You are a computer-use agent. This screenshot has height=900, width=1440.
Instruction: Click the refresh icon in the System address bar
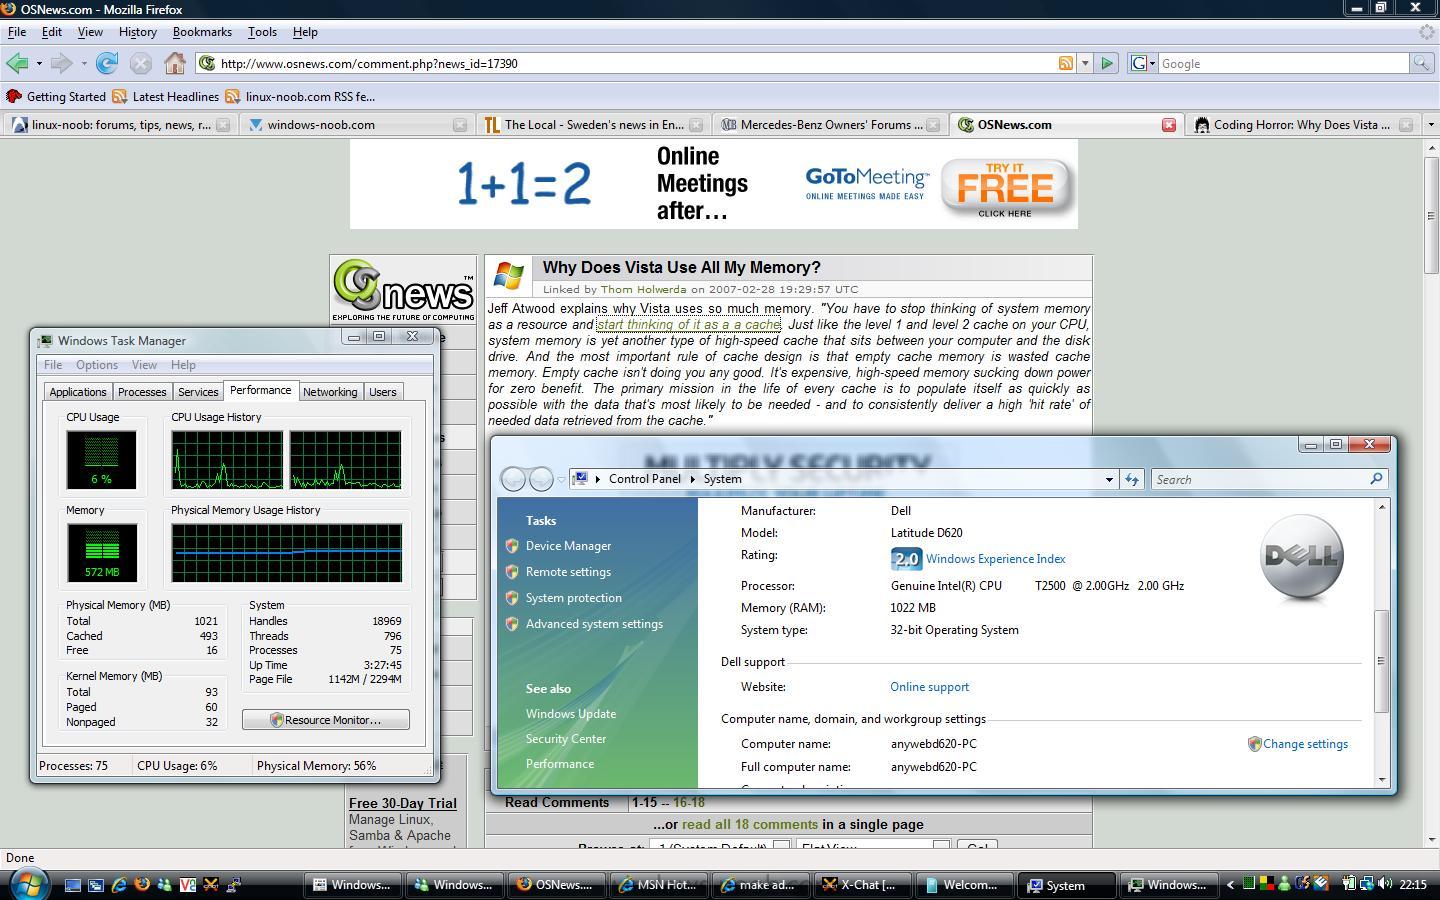tap(1131, 480)
